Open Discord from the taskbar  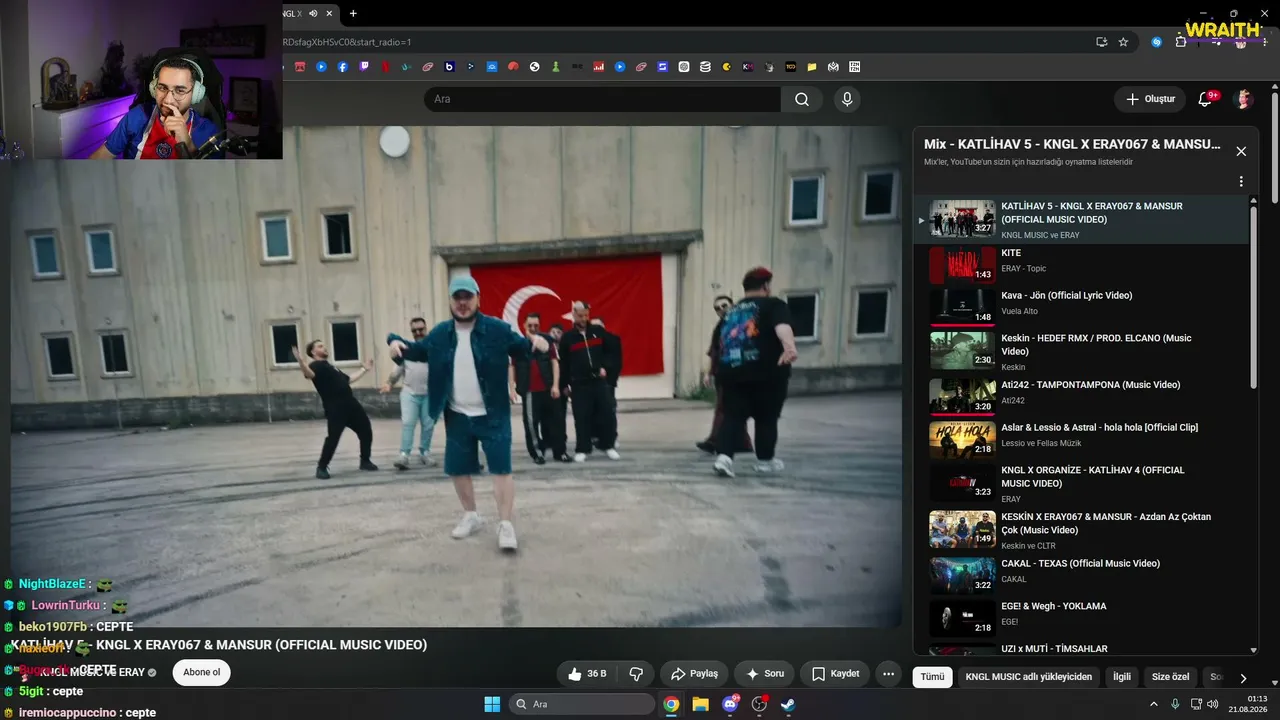(730, 704)
